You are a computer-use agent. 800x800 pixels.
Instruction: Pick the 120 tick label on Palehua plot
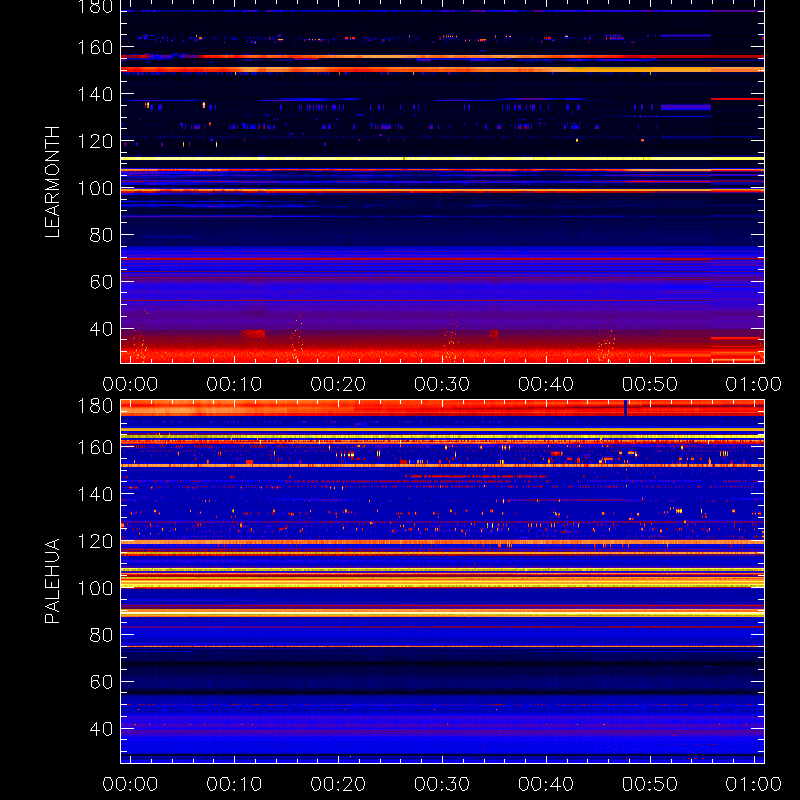point(95,541)
